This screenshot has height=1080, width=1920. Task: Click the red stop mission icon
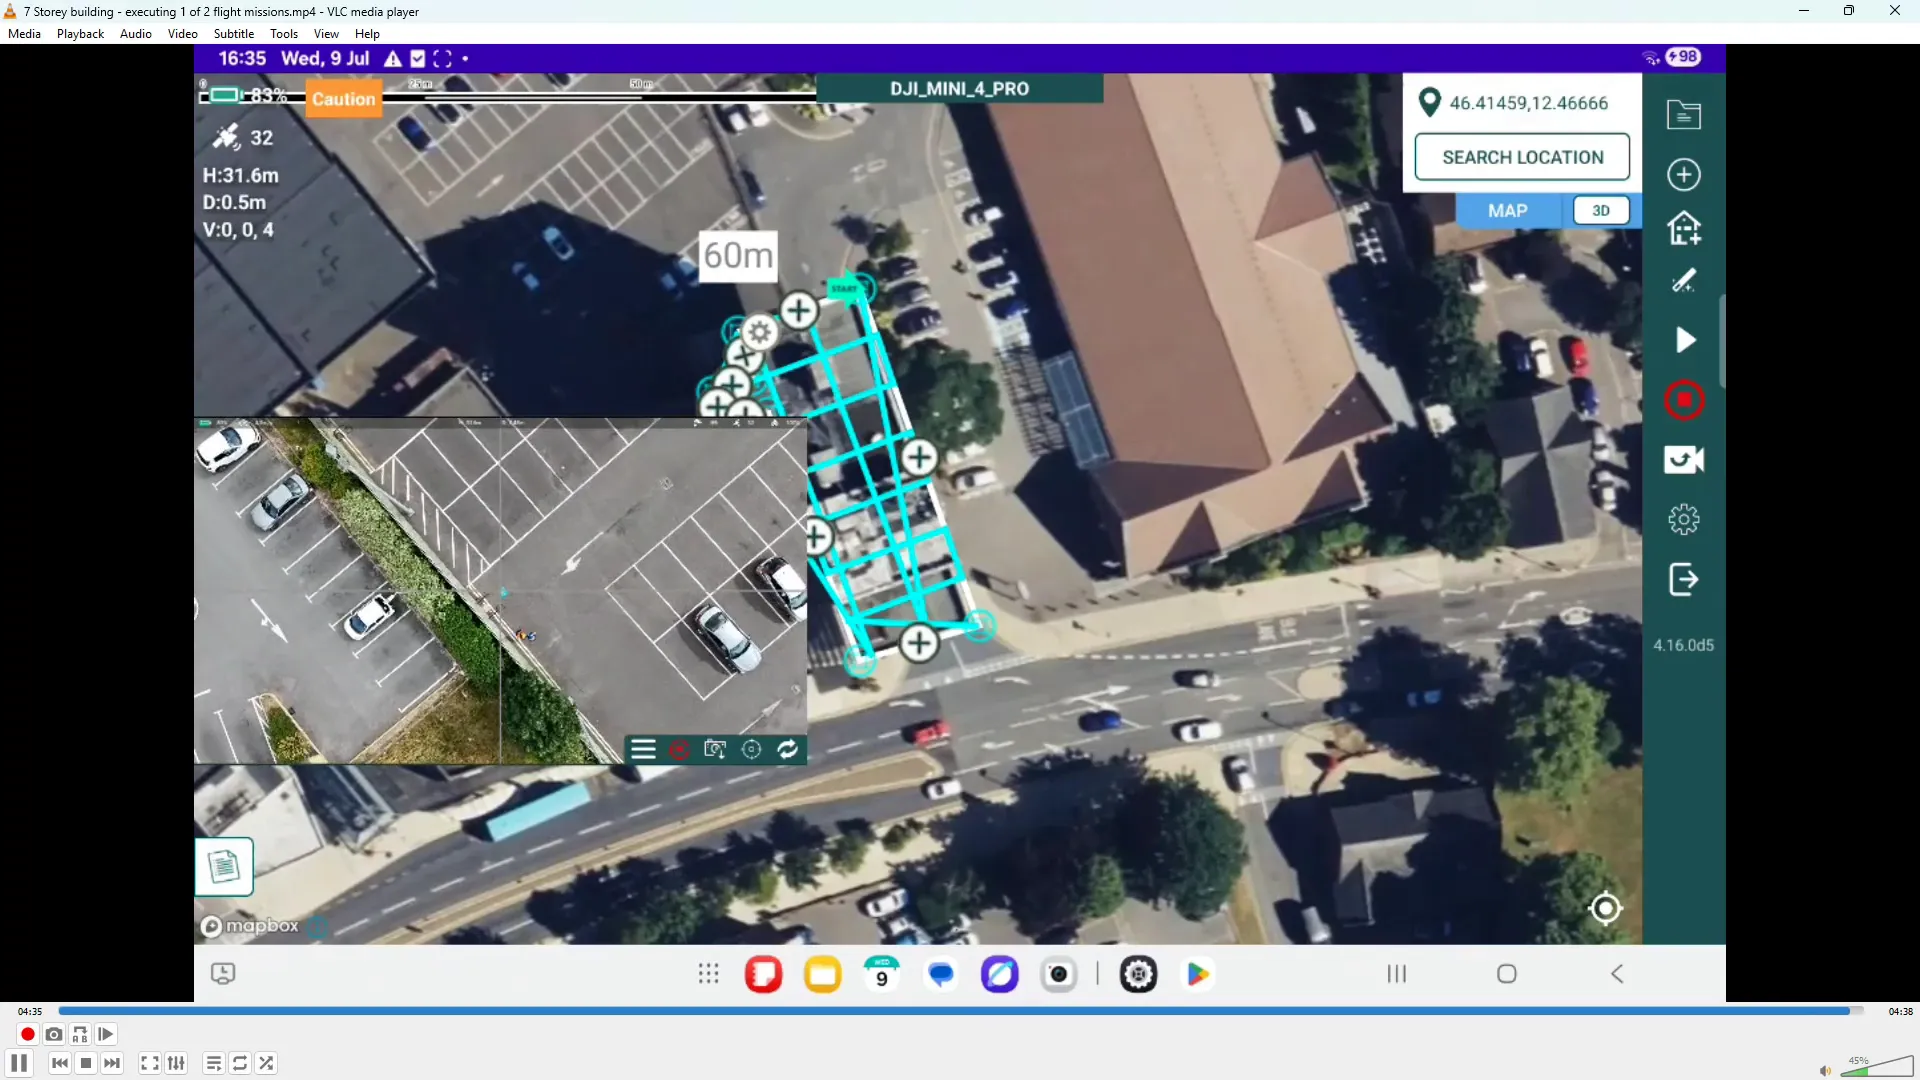1684,400
